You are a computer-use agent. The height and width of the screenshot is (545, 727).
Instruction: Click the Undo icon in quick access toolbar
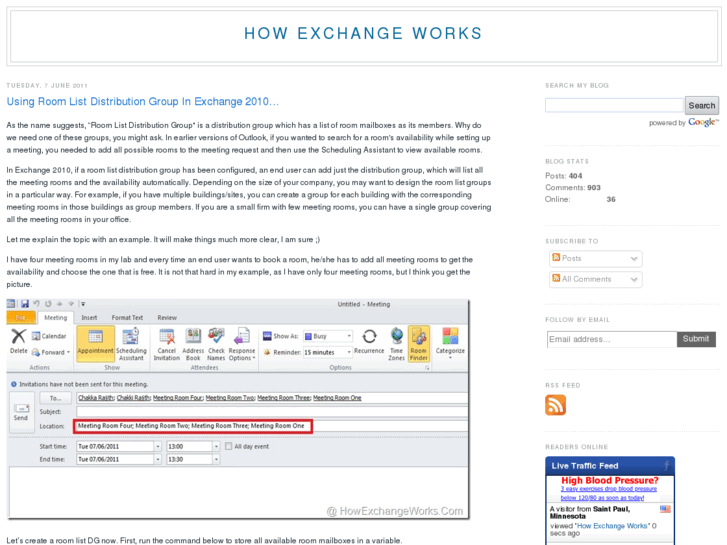[x=36, y=304]
